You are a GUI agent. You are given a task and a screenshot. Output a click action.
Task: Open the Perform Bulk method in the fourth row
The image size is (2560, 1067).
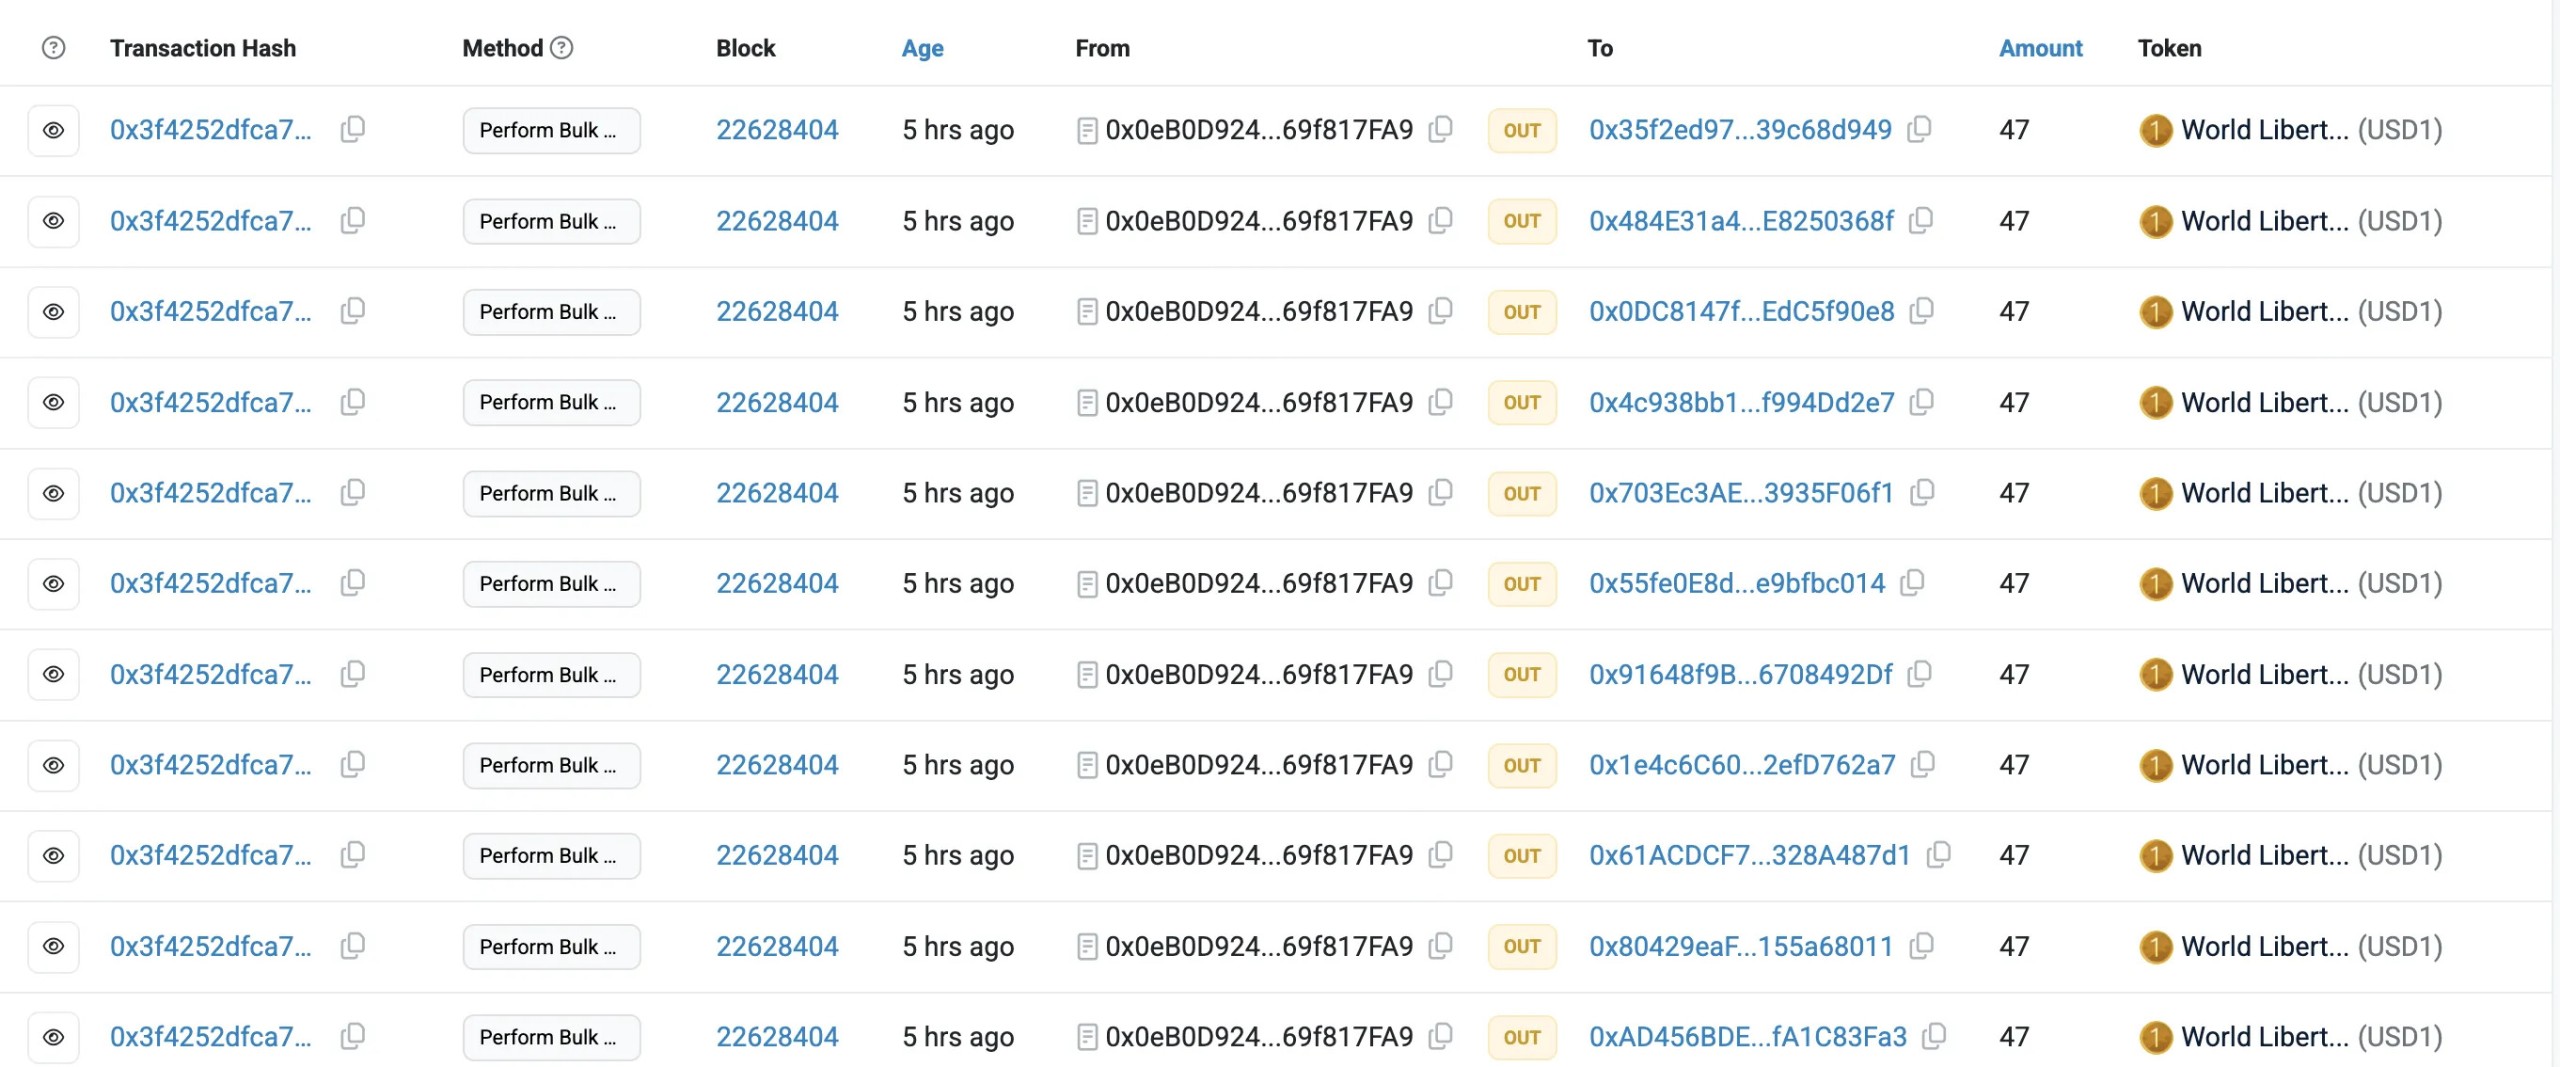[551, 401]
